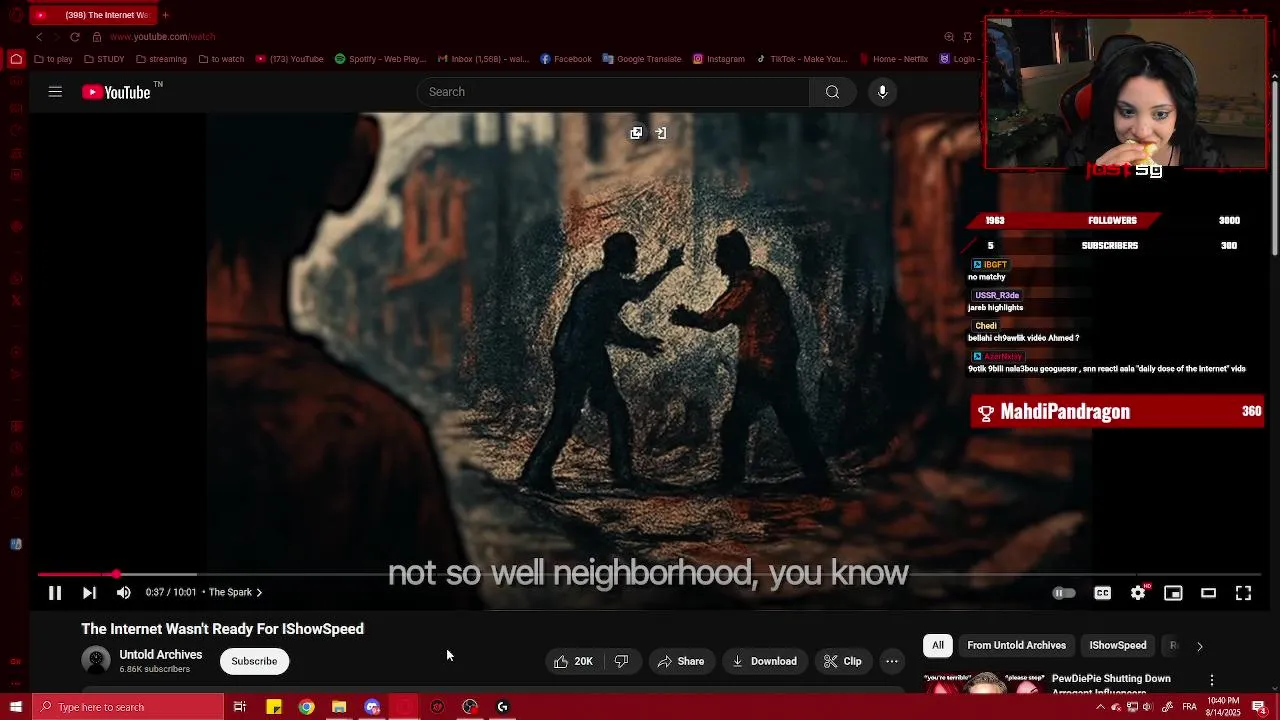Viewport: 1280px width, 720px height.
Task: Click the pin icon in address bar
Action: pyautogui.click(x=968, y=37)
